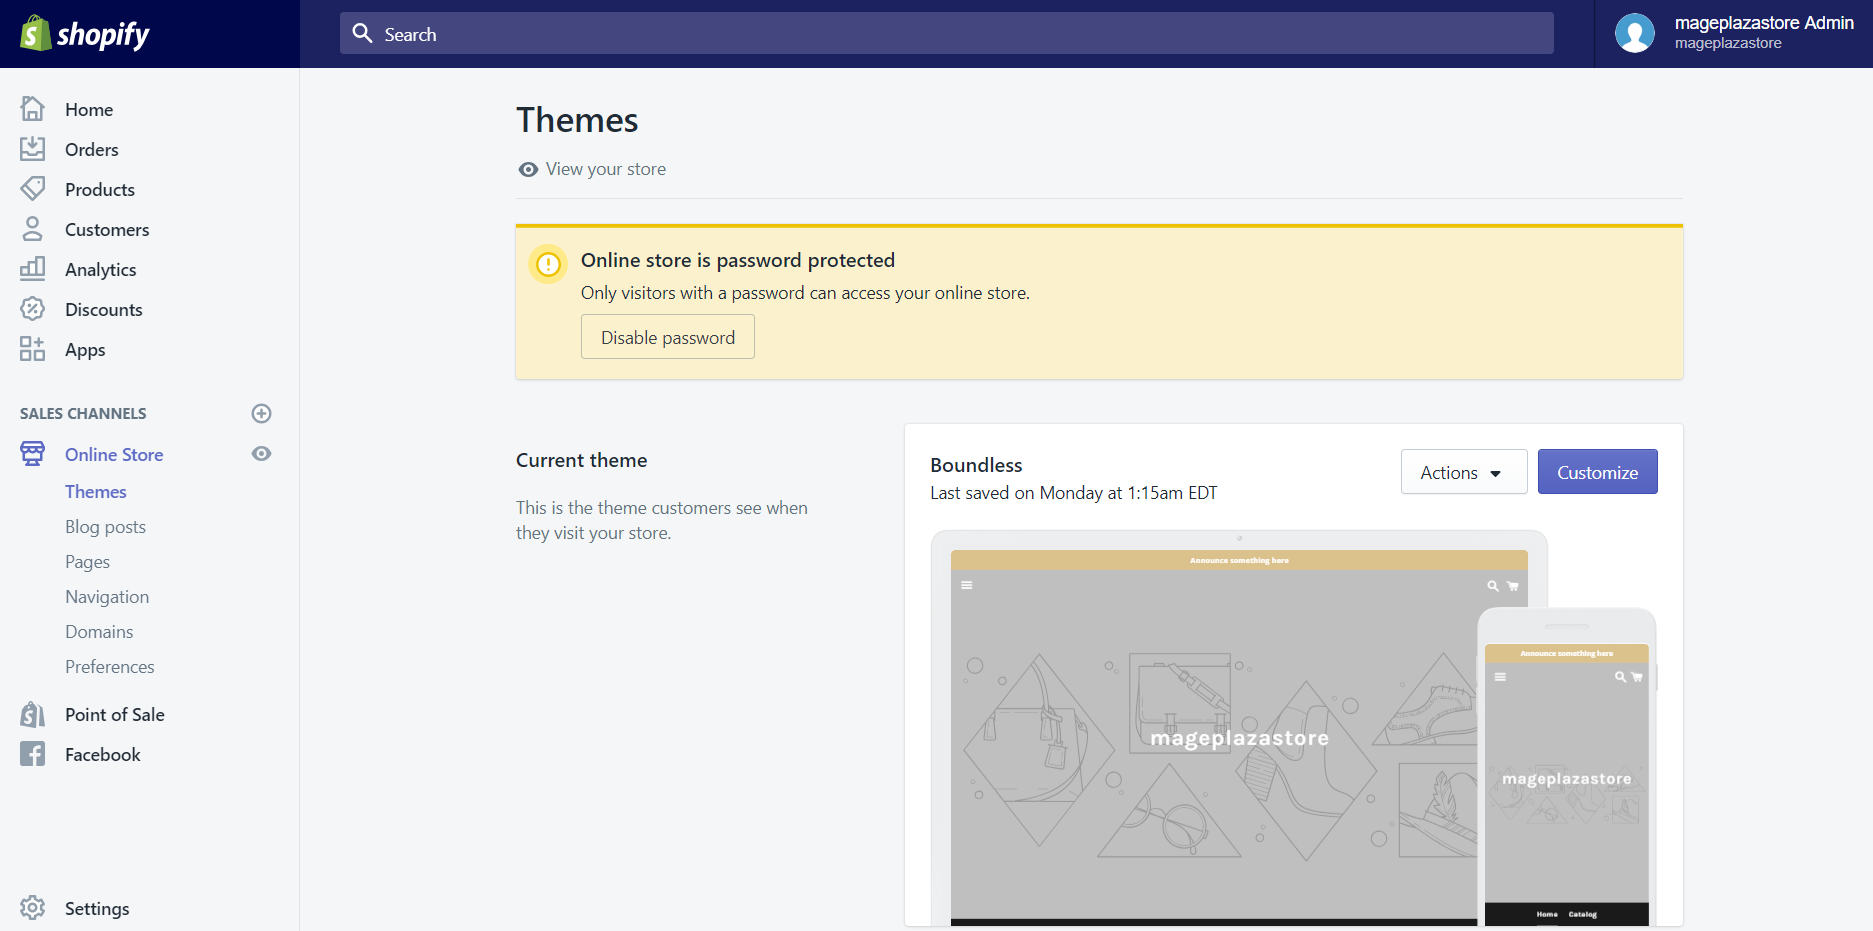Open Discounts section
This screenshot has height=931, width=1873.
pos(104,309)
